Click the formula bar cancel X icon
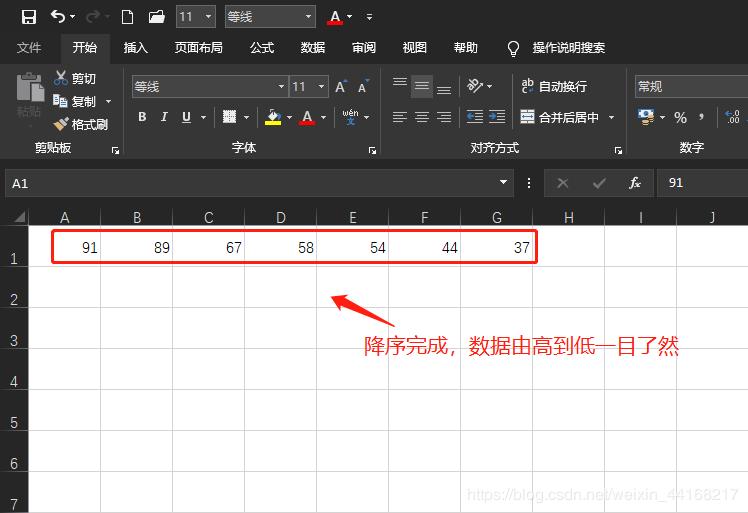748x513 pixels. pyautogui.click(x=563, y=183)
